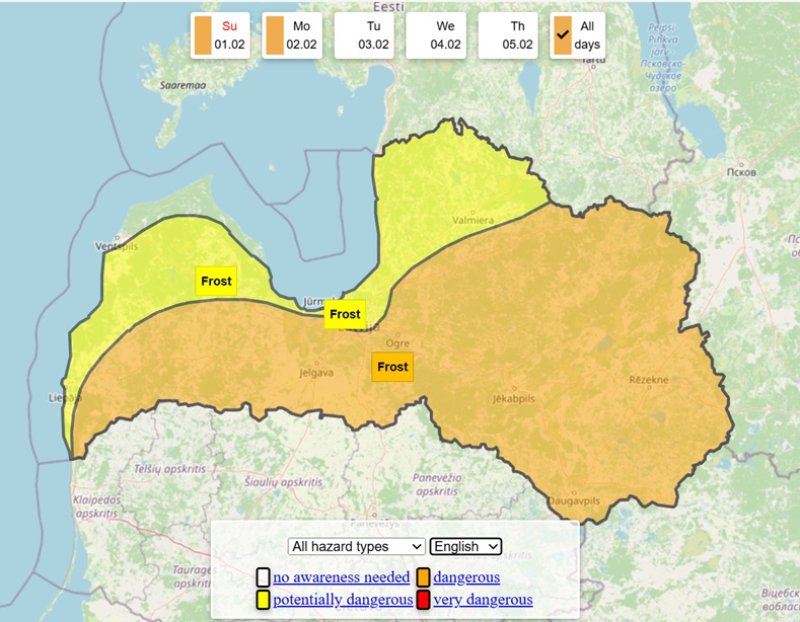
Task: Click the red legend color swatch
Action: 422,599
